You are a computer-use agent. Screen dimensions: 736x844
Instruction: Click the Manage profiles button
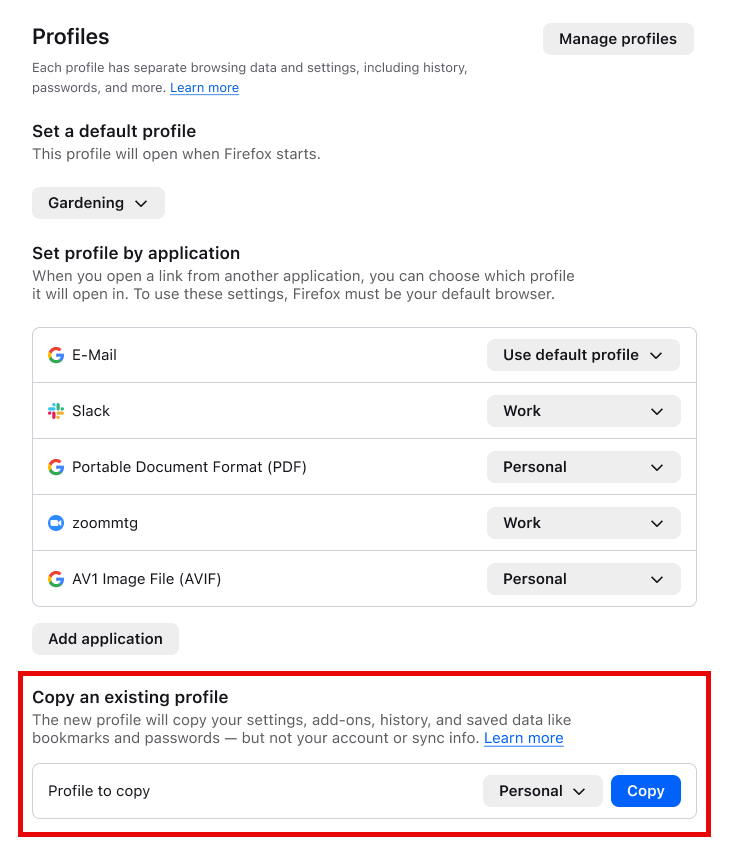618,38
